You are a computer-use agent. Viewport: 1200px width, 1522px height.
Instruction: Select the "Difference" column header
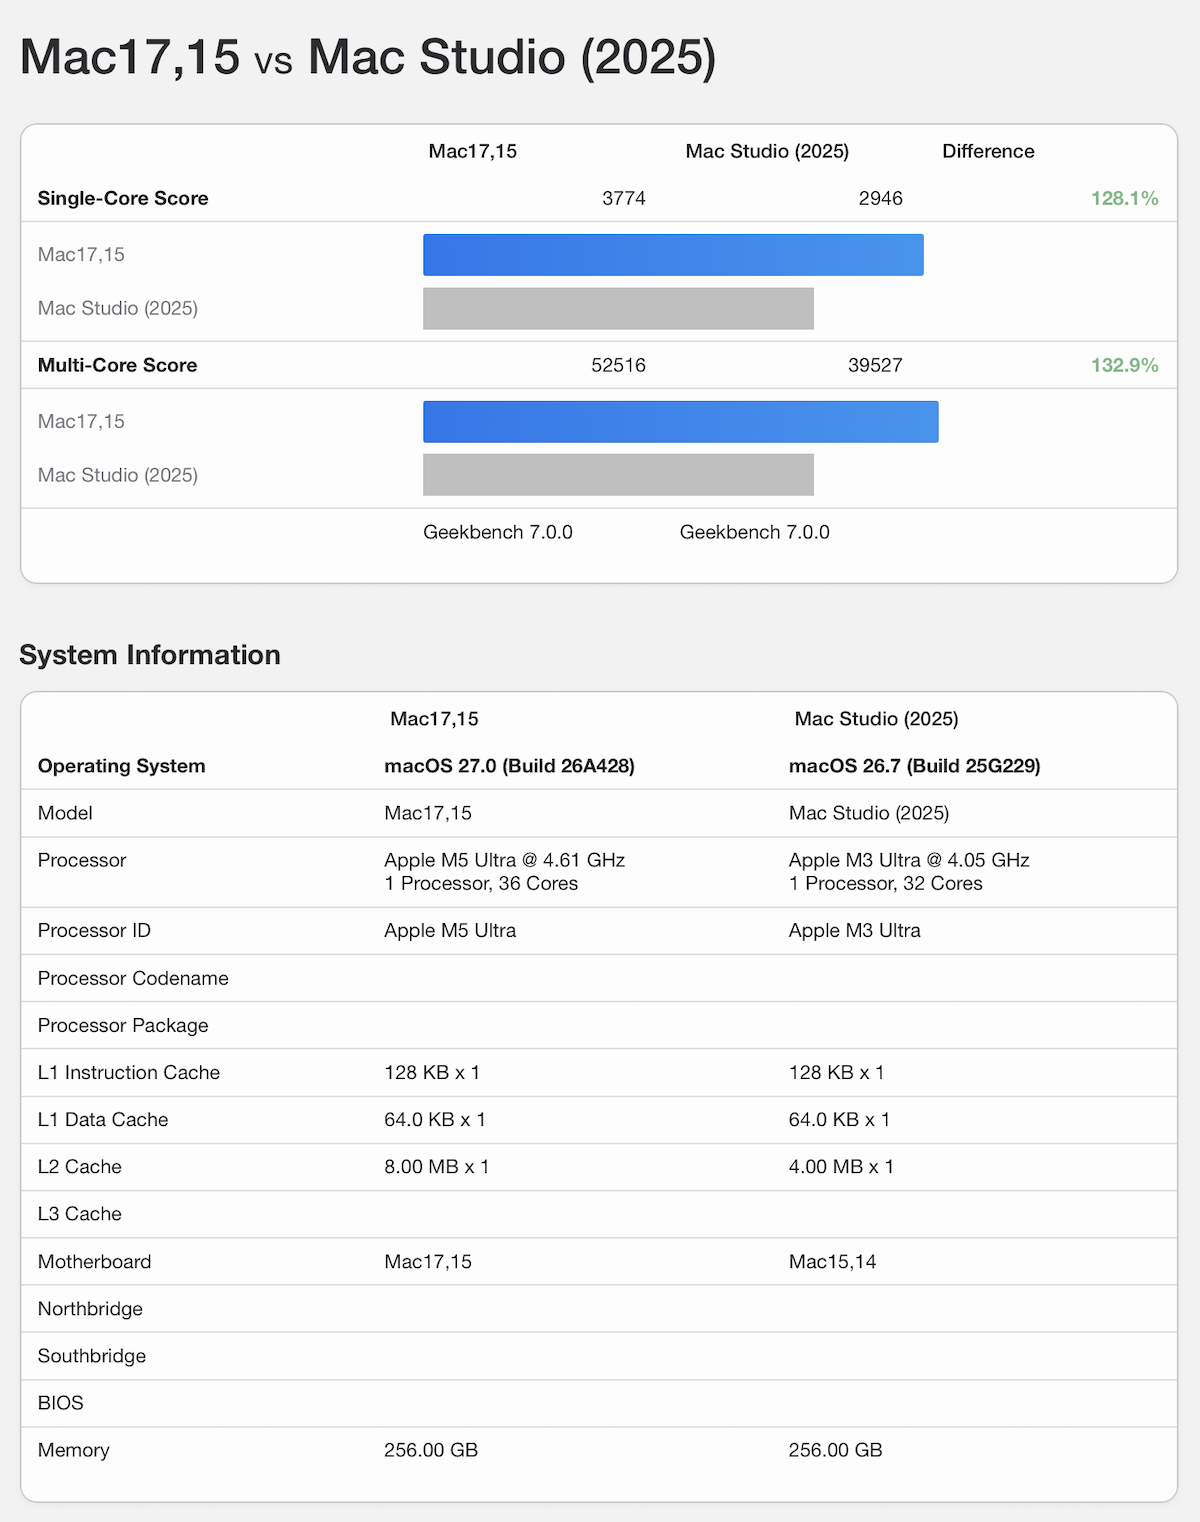pos(988,151)
